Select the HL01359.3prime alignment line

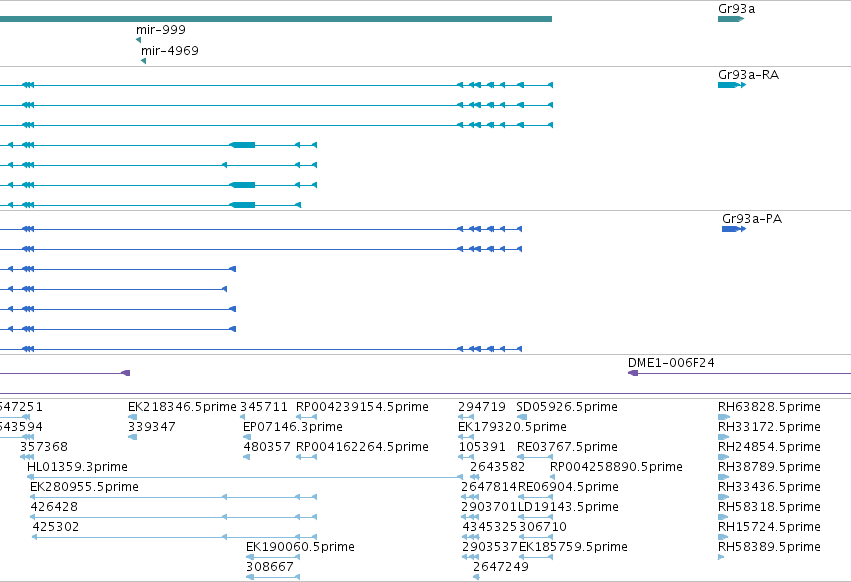[245, 477]
